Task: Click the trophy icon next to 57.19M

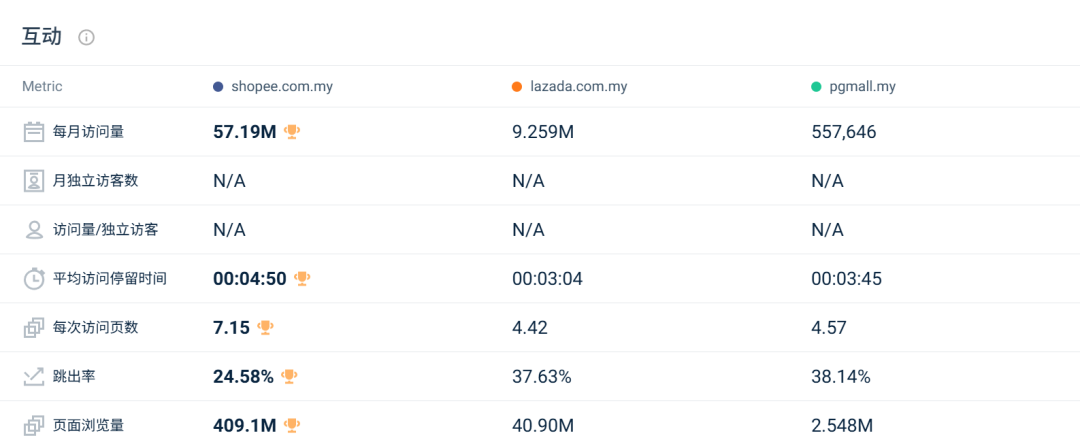Action: [x=292, y=131]
